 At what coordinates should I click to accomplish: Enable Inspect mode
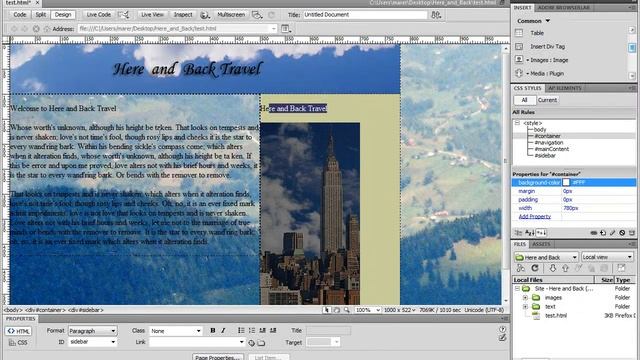coord(183,15)
